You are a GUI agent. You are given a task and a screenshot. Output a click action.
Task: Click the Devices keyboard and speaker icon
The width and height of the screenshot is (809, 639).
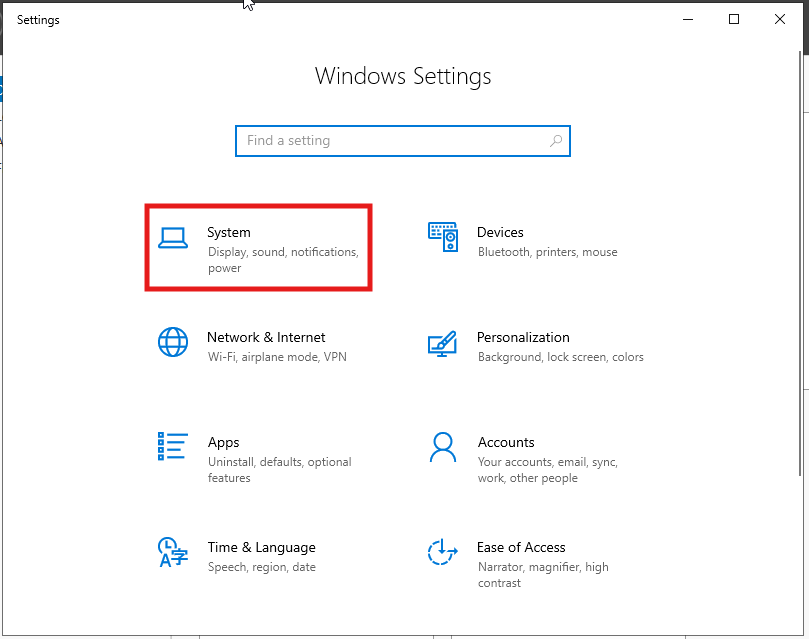443,237
